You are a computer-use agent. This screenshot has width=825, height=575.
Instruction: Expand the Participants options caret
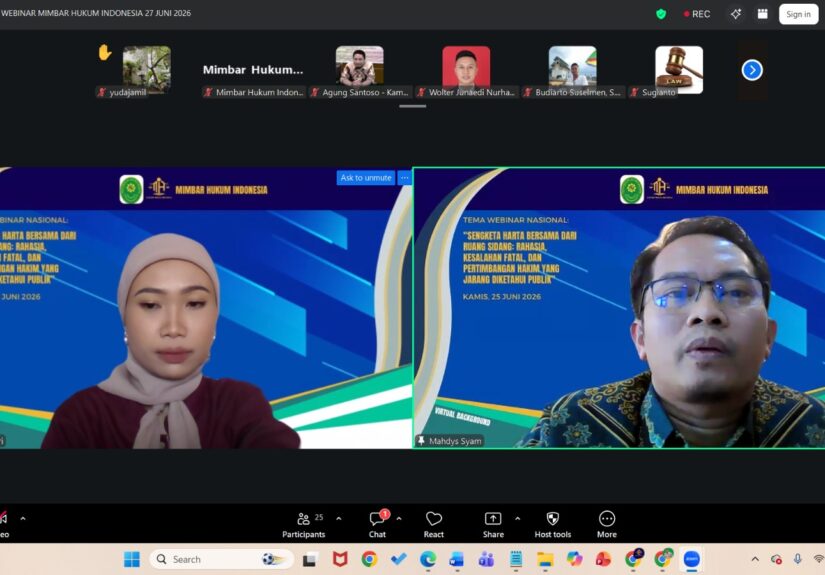(x=339, y=519)
